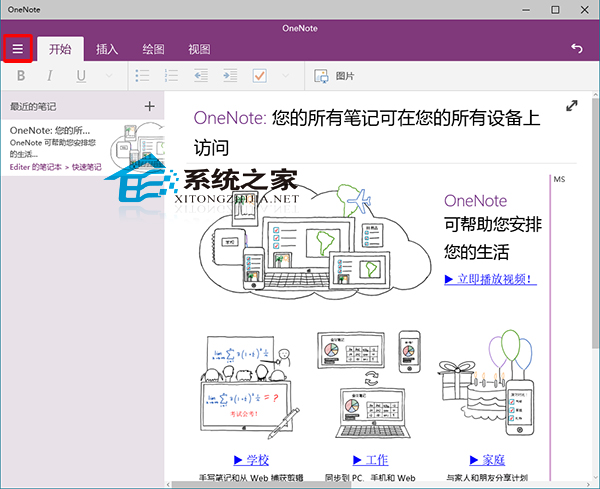Click the horizontal scrollbar
The height and width of the screenshot is (489, 600).
(x=260, y=484)
